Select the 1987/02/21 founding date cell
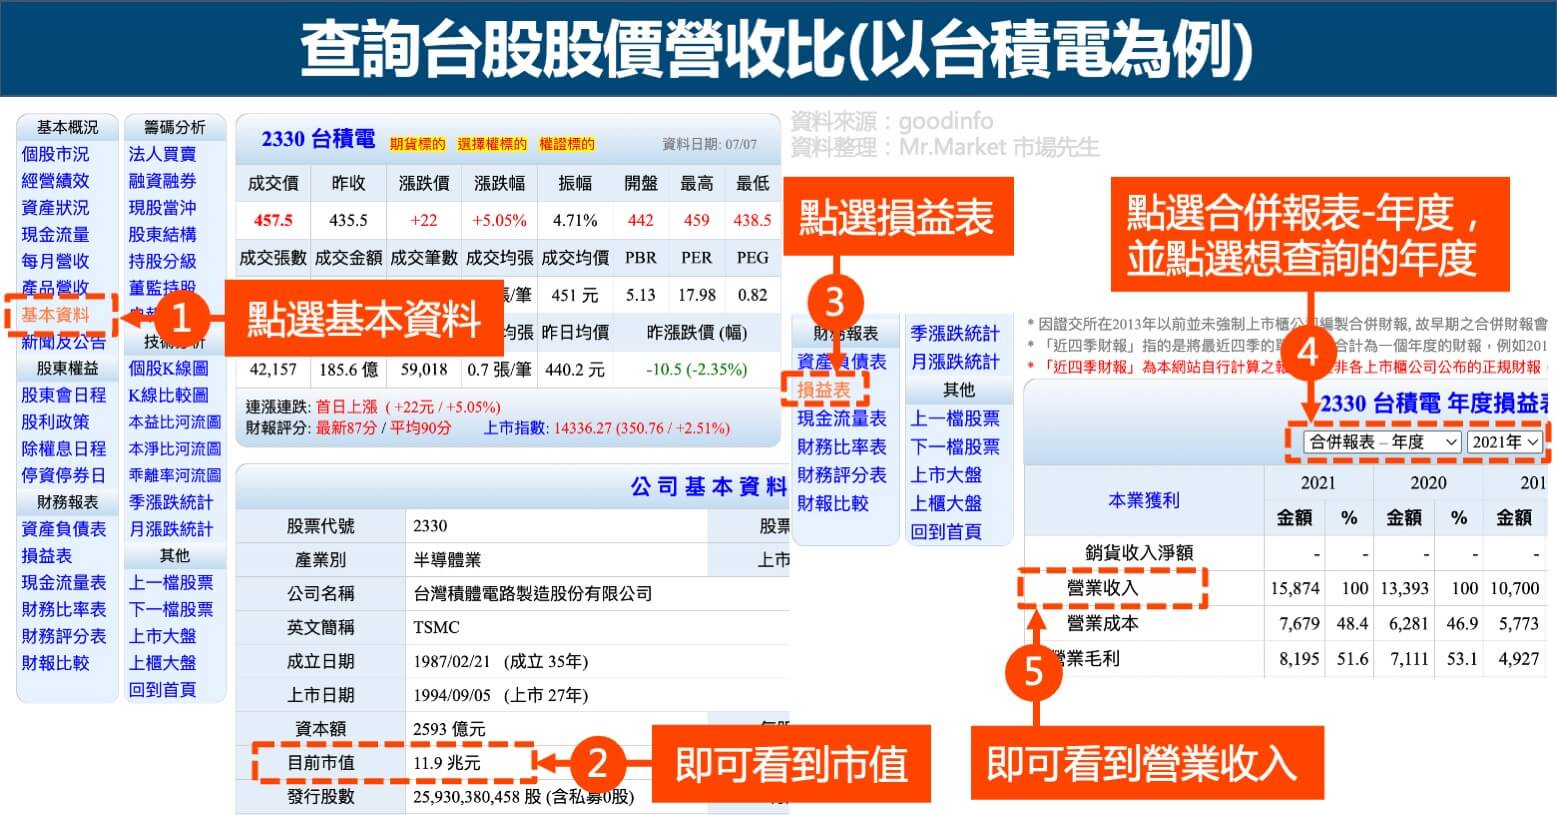The image size is (1557, 815). pos(501,662)
